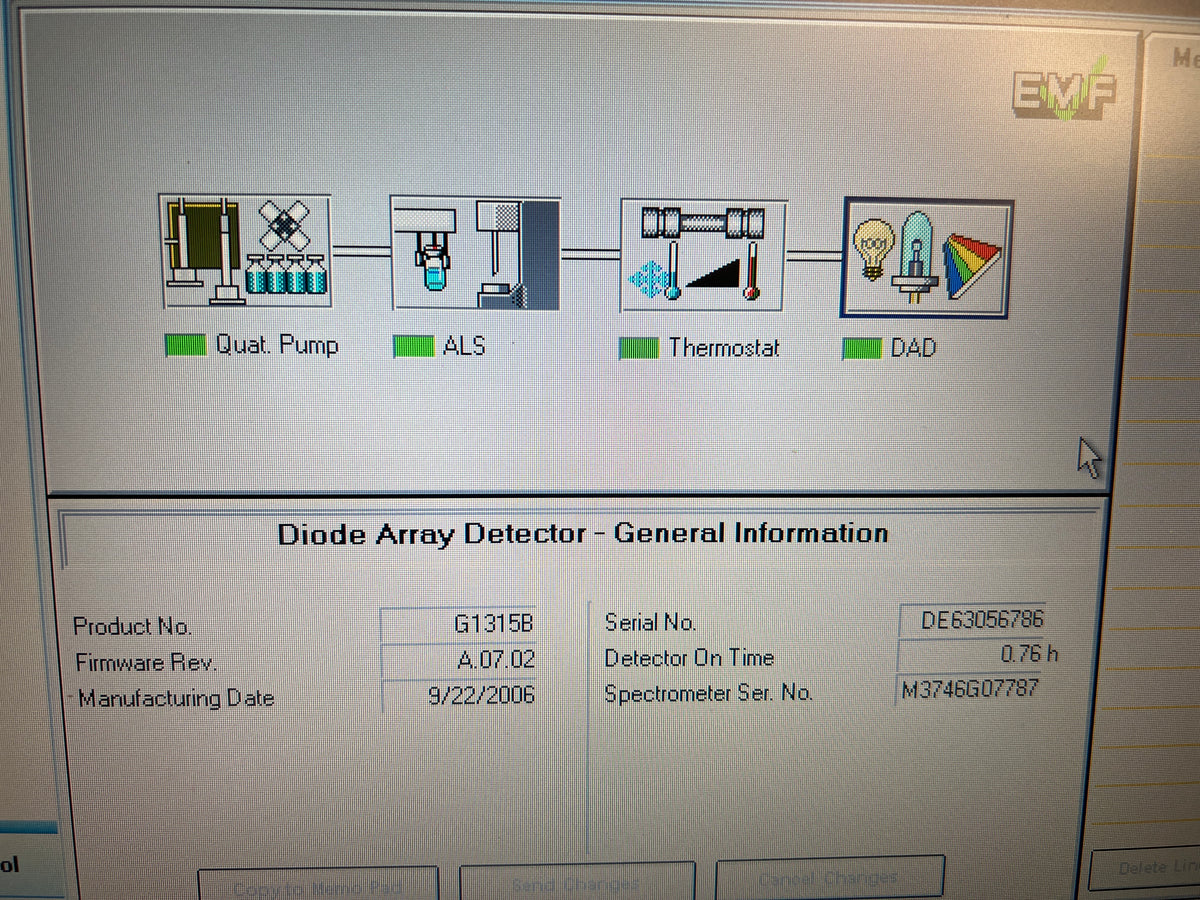Click the Delete Line button at right edge
This screenshot has width=1200, height=900.
coord(1145,868)
